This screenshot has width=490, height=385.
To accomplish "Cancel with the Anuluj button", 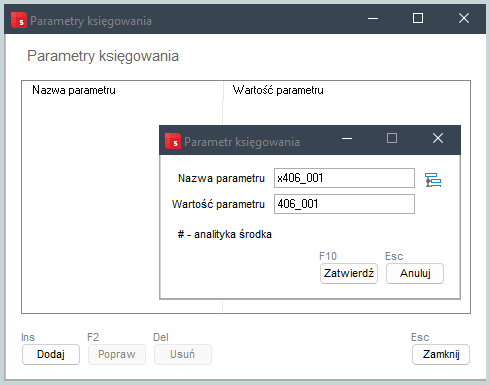I will pos(415,273).
